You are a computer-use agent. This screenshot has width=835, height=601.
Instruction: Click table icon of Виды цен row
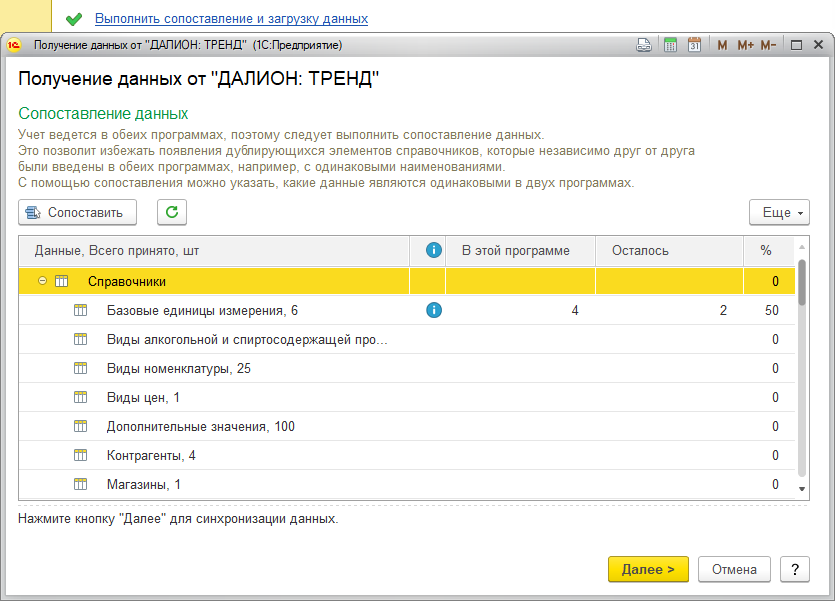pos(80,397)
